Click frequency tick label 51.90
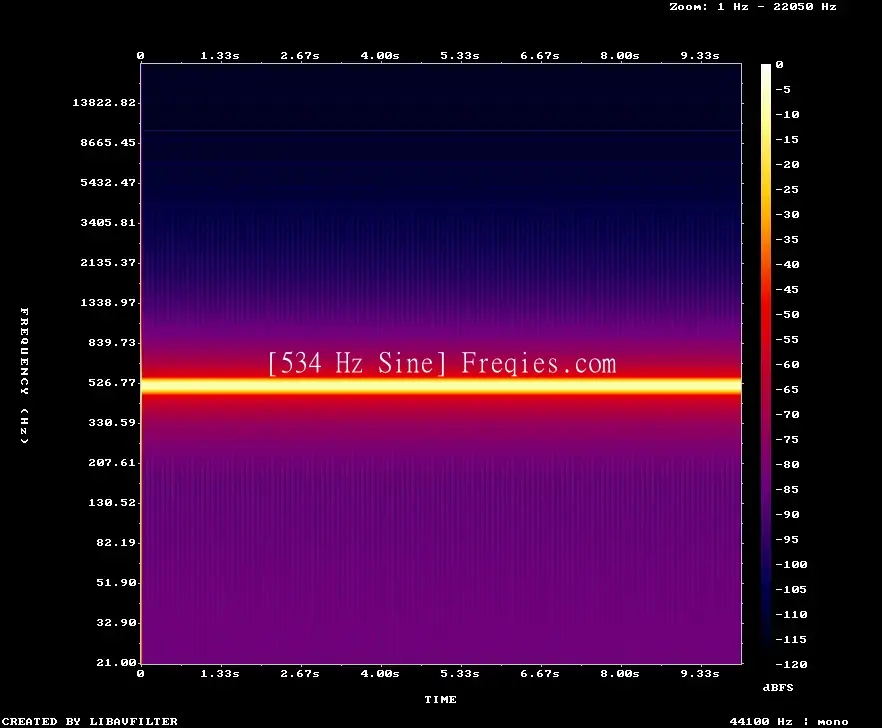882x728 pixels. coord(116,582)
